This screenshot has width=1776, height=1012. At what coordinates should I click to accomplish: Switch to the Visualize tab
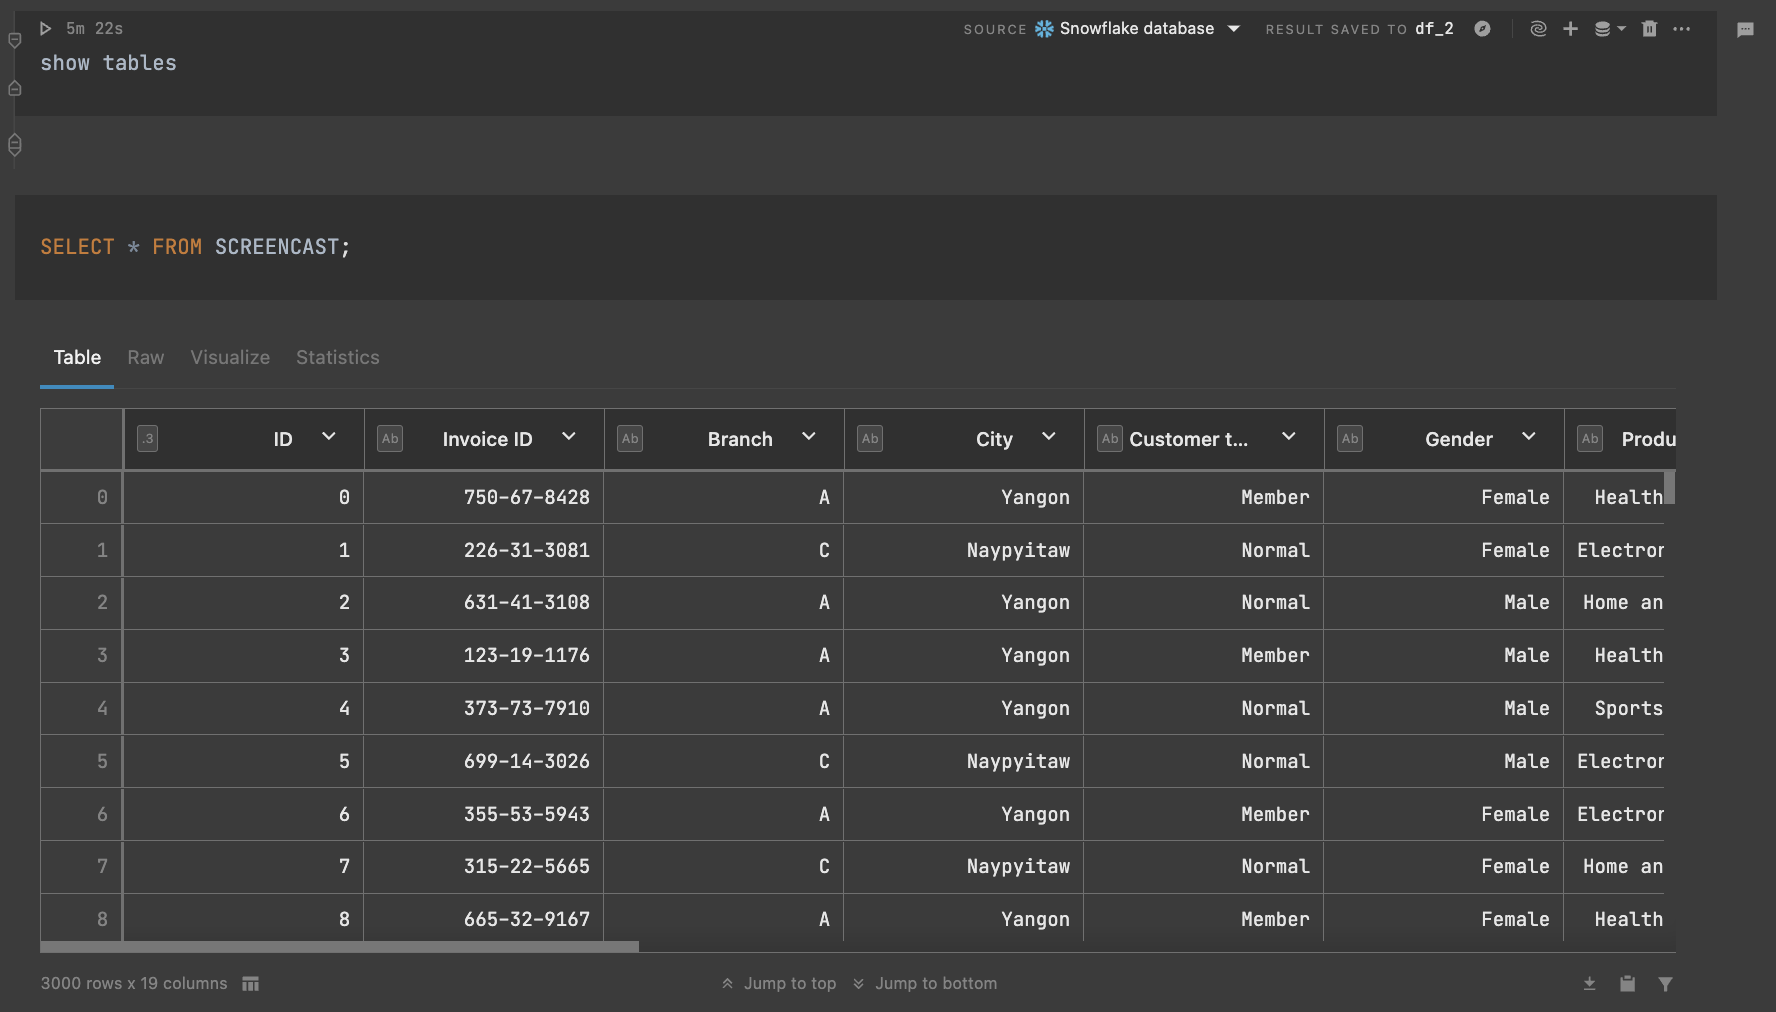pos(229,357)
